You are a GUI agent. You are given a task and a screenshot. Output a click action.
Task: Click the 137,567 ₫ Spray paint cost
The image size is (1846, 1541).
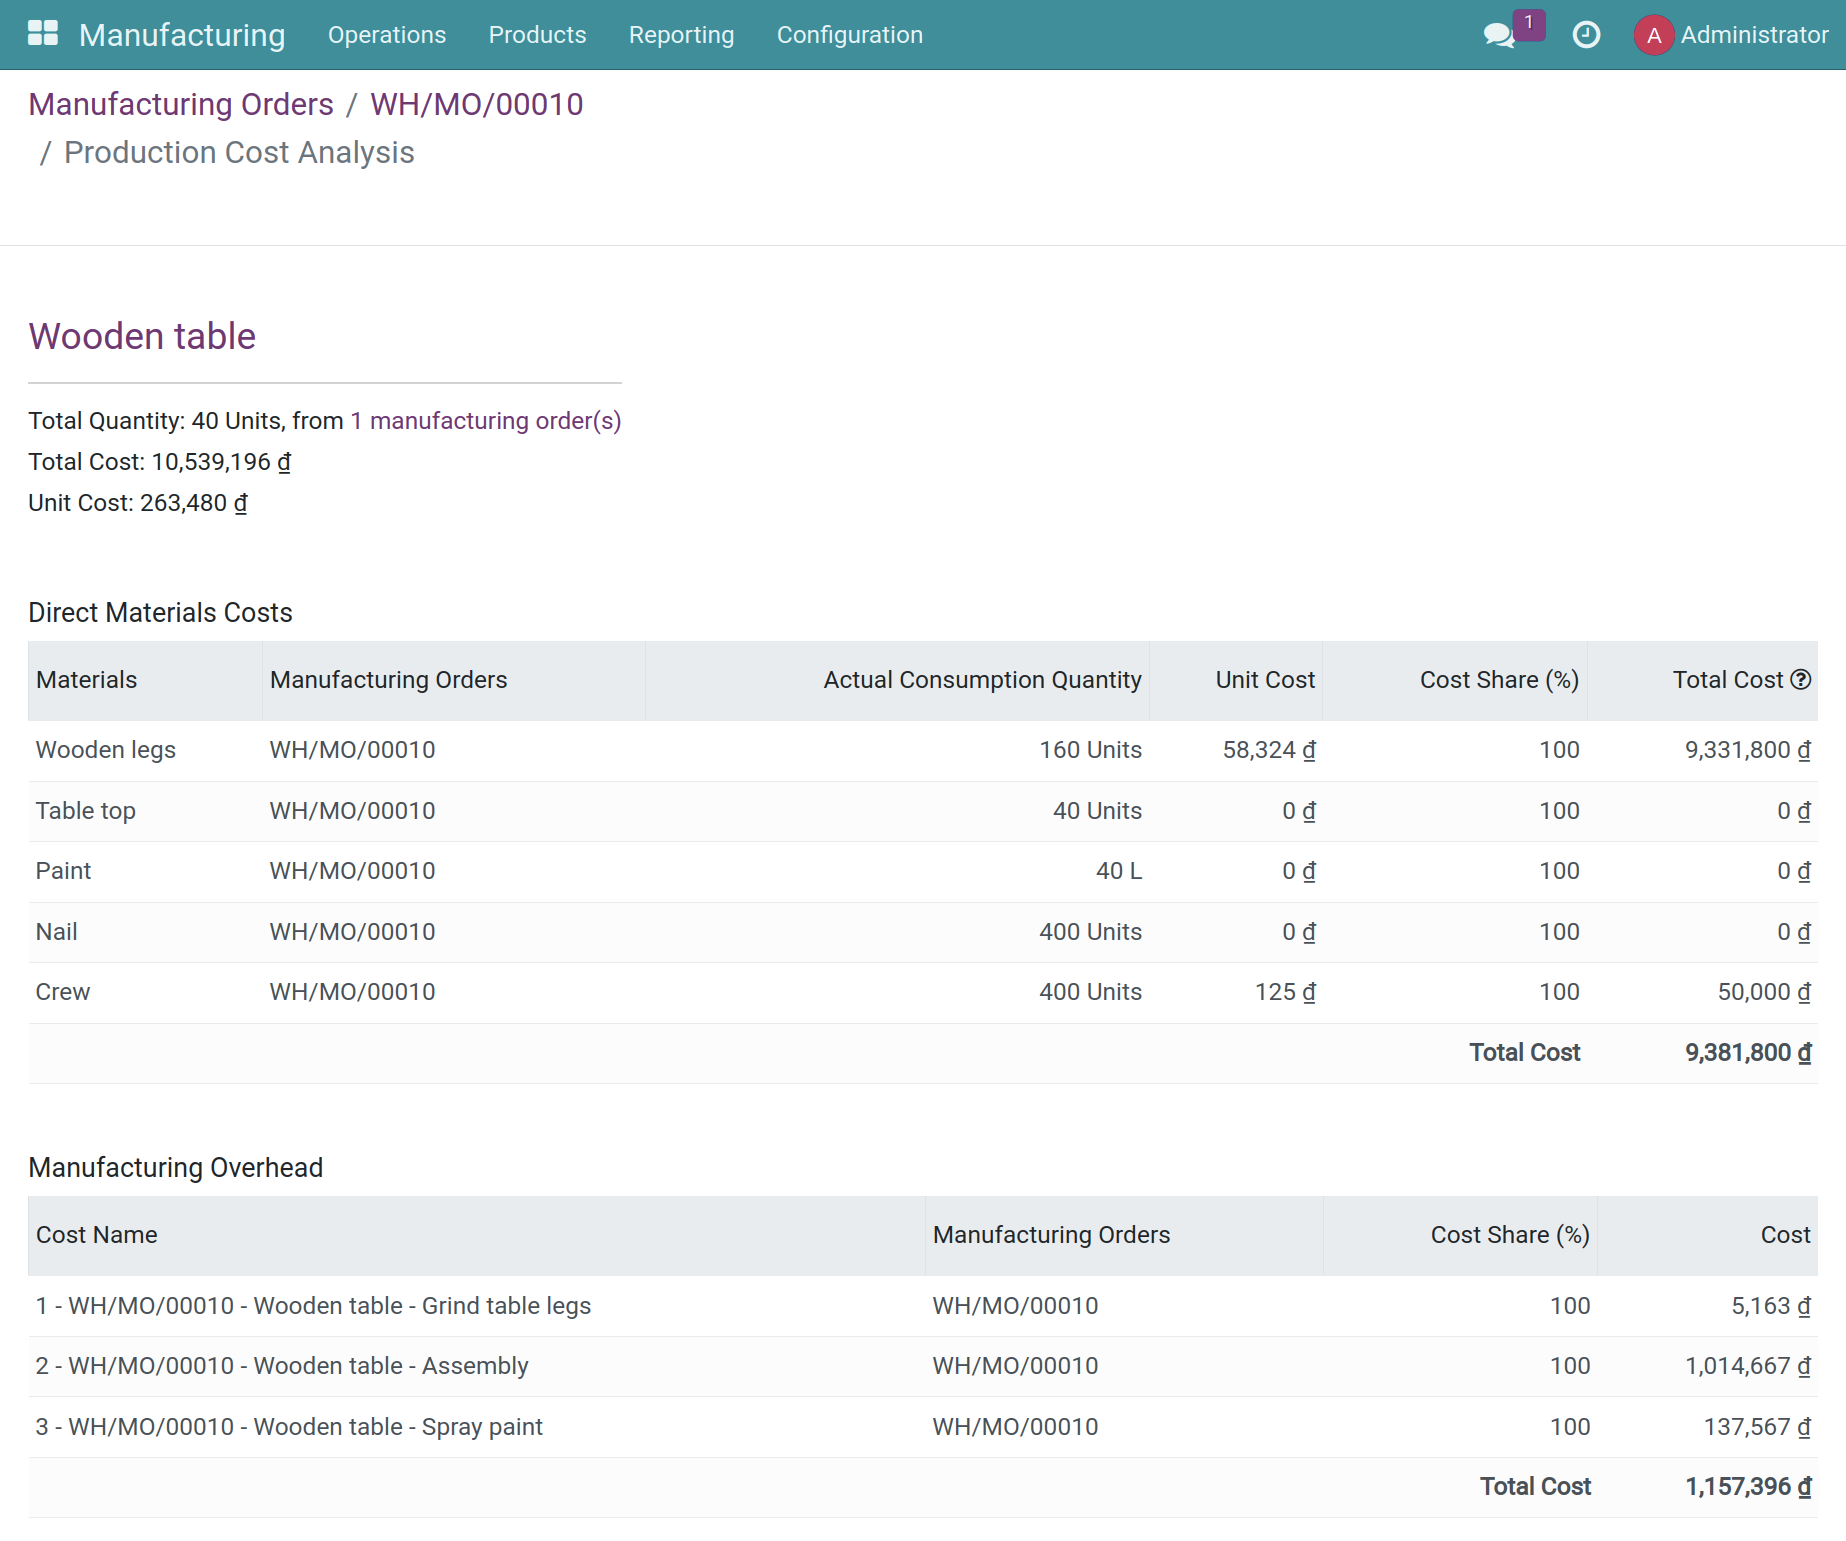click(x=1757, y=1427)
